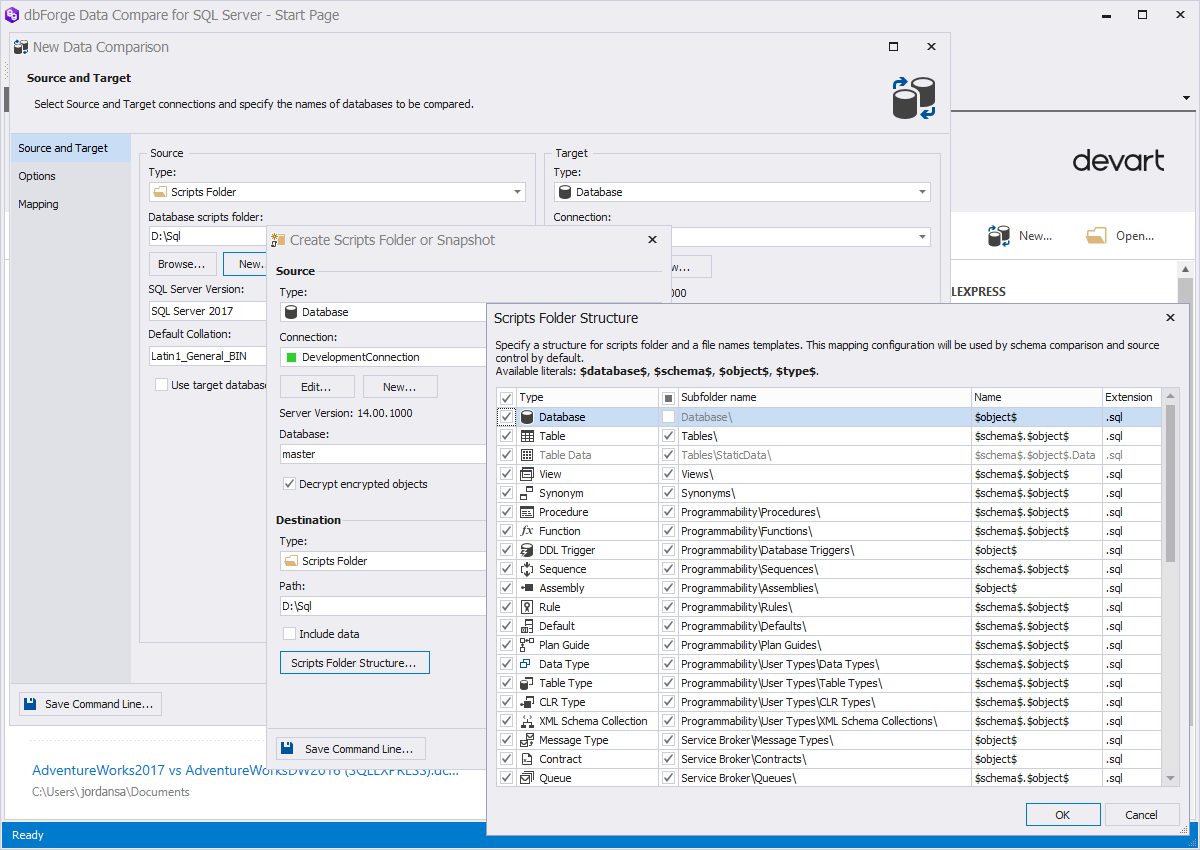Click the Scripts Folder Structure button
Viewport: 1200px width, 850px height.
[354, 662]
